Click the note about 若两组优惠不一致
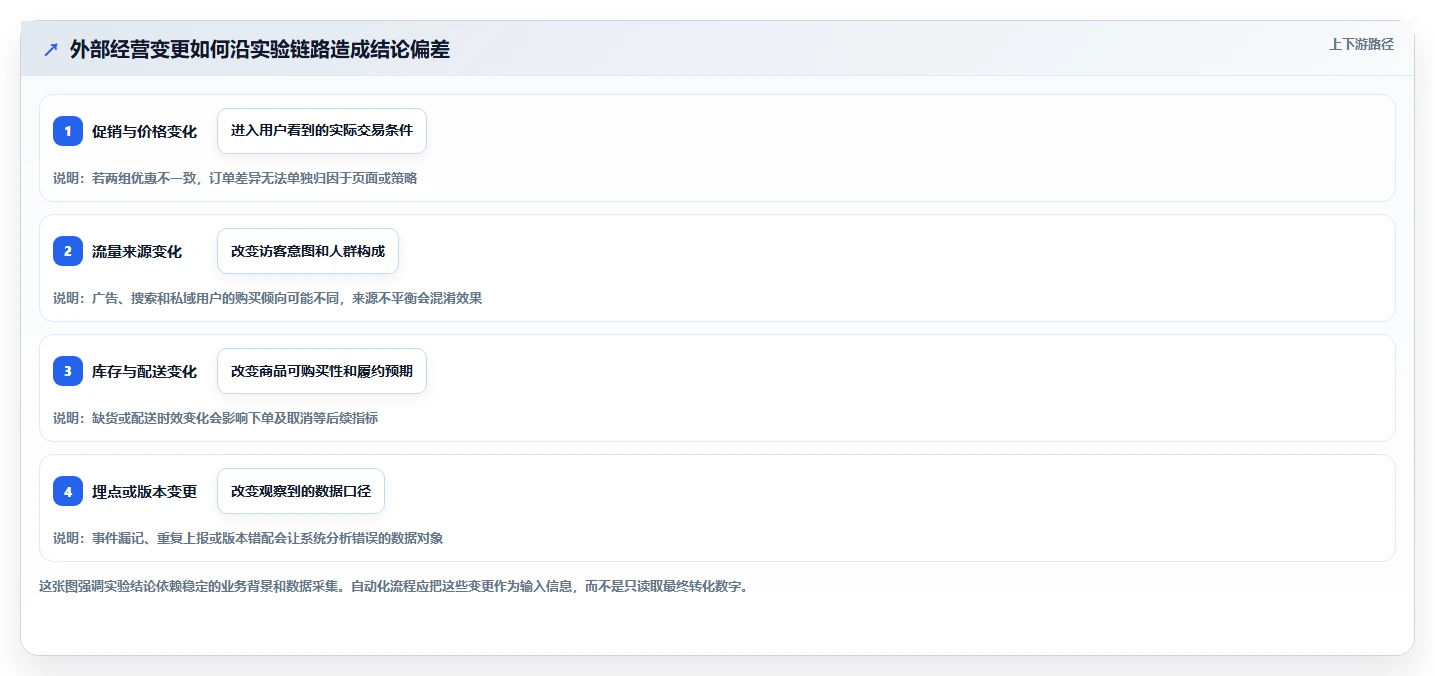The image size is (1435, 676). click(235, 178)
